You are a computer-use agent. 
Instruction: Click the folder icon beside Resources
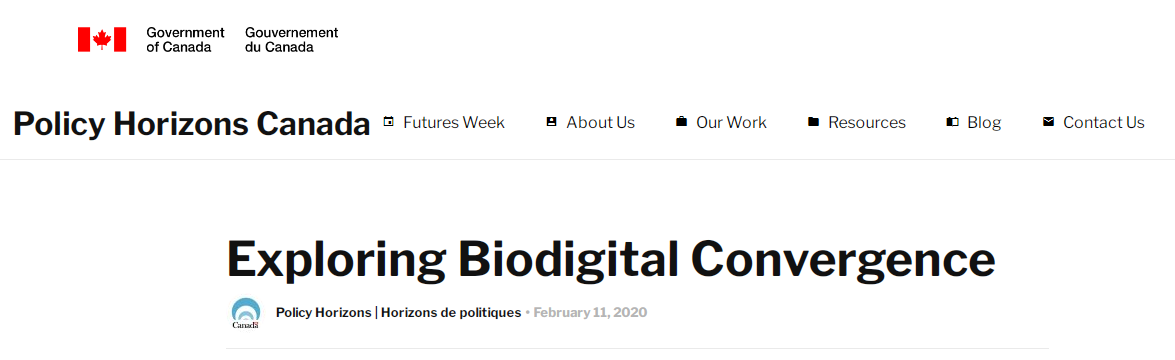pyautogui.click(x=813, y=122)
